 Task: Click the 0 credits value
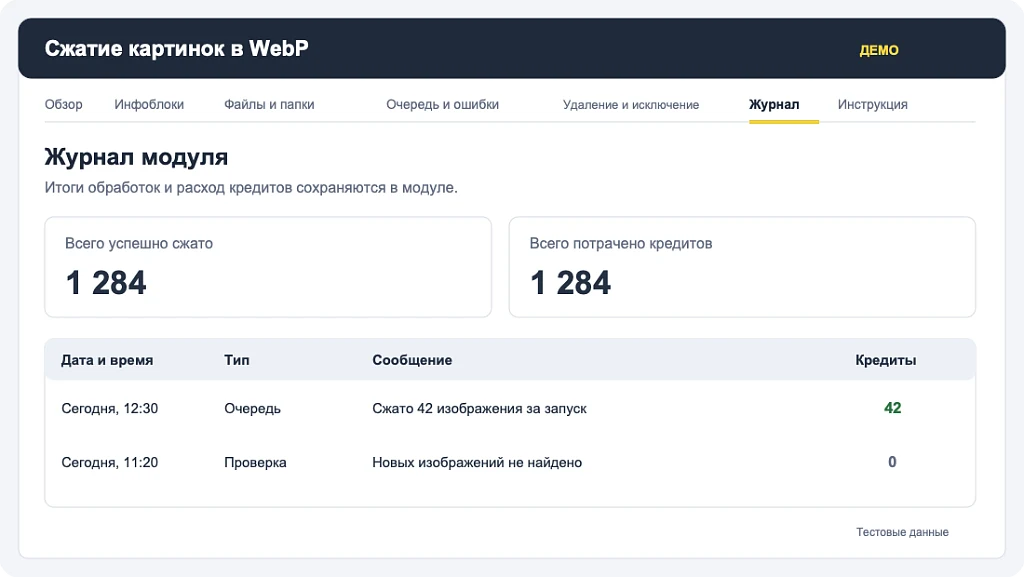click(892, 462)
